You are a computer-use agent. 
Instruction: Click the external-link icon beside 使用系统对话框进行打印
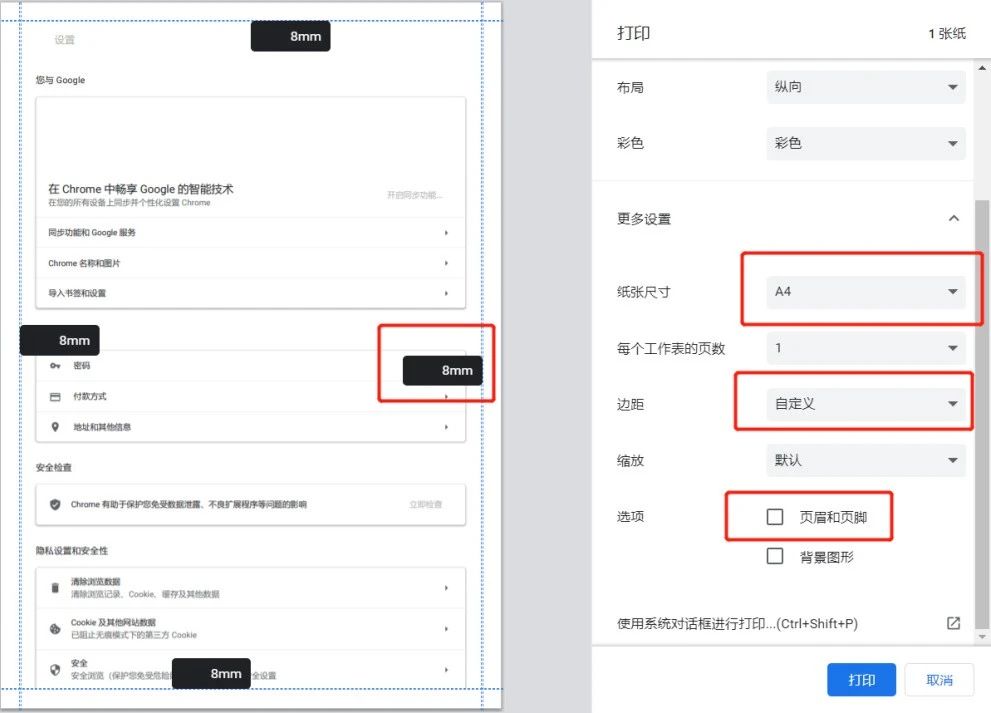pyautogui.click(x=952, y=622)
